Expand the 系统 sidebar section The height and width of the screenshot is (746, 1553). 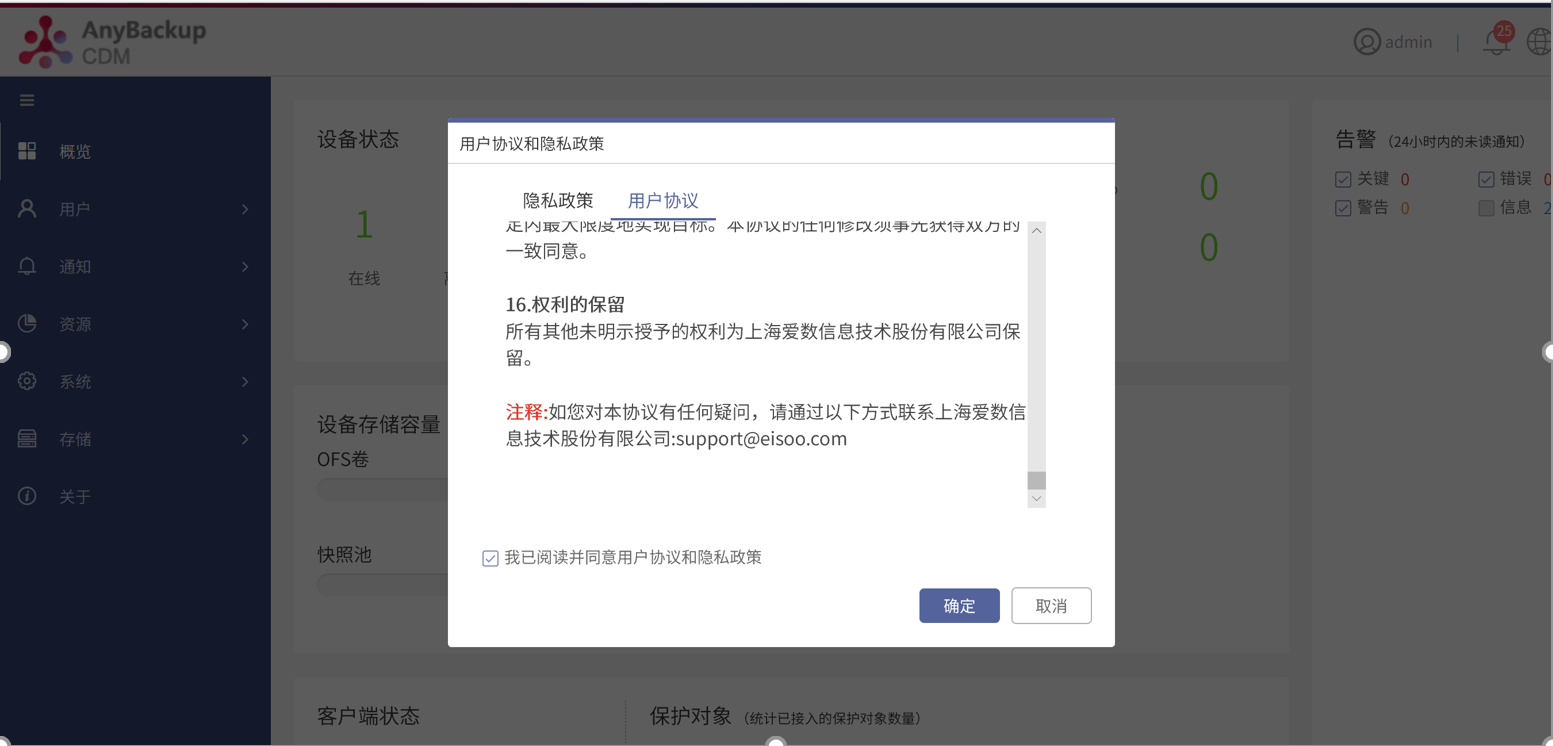245,381
